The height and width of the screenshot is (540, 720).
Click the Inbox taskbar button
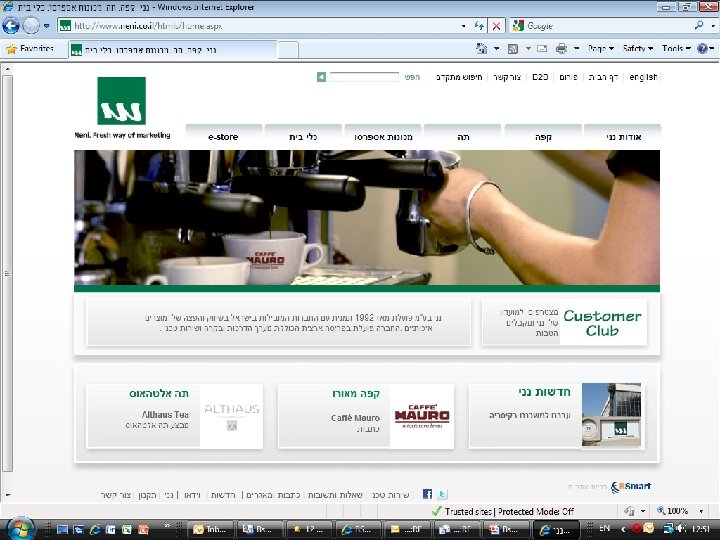tap(212, 529)
